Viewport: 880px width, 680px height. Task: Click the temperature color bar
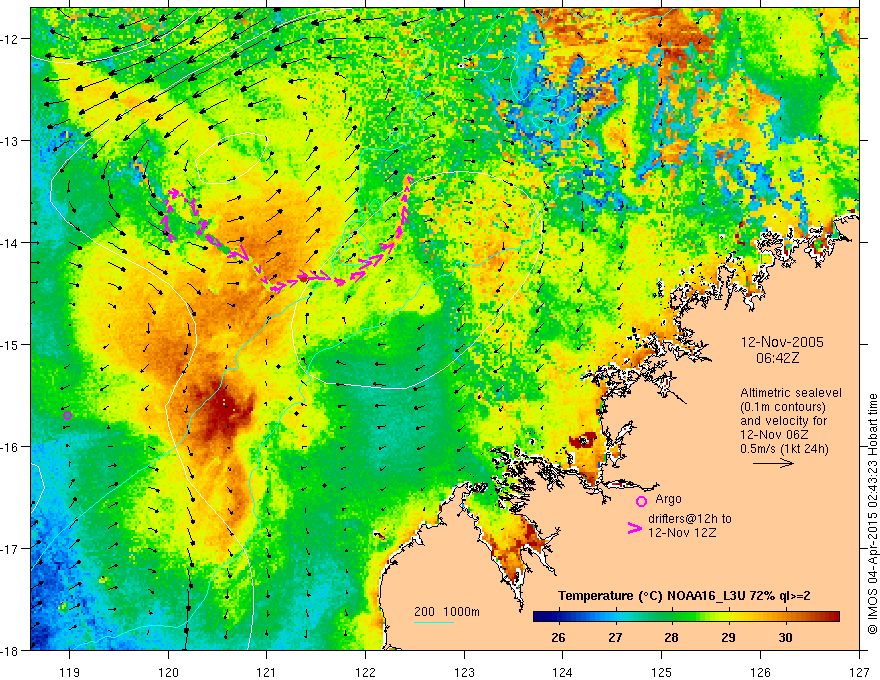[686, 616]
